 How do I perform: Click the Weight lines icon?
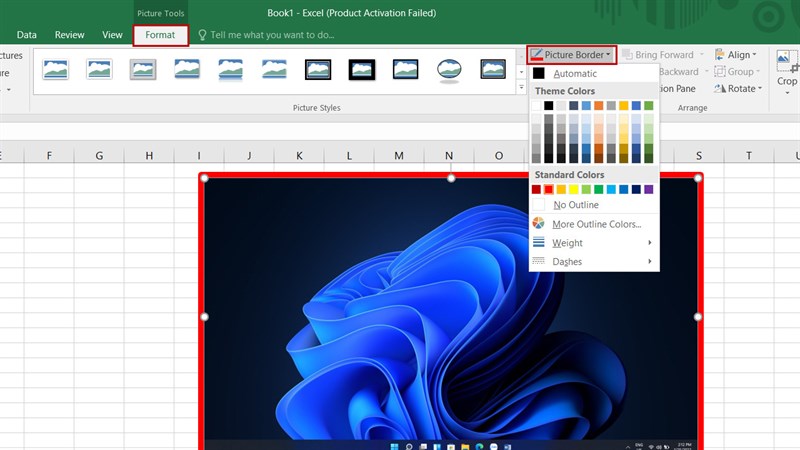[539, 242]
